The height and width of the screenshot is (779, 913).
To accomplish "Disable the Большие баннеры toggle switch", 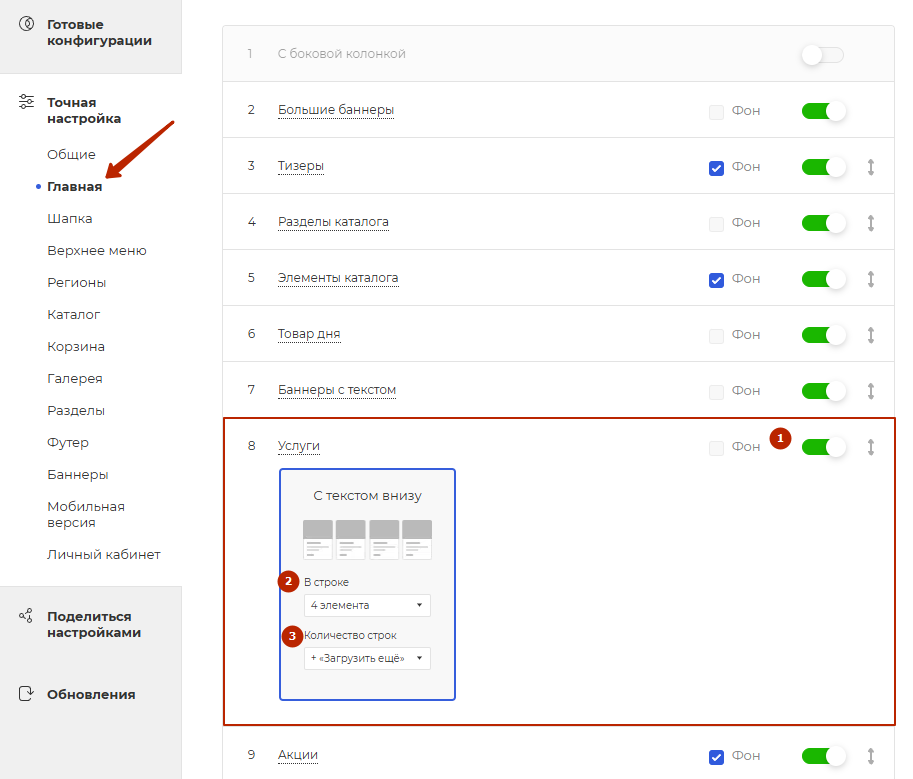I will coord(824,111).
